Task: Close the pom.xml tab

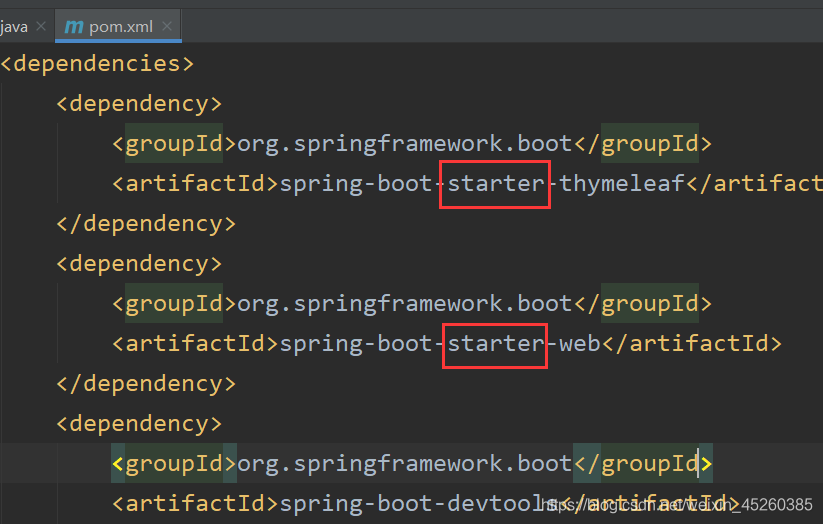Action: coord(167,26)
